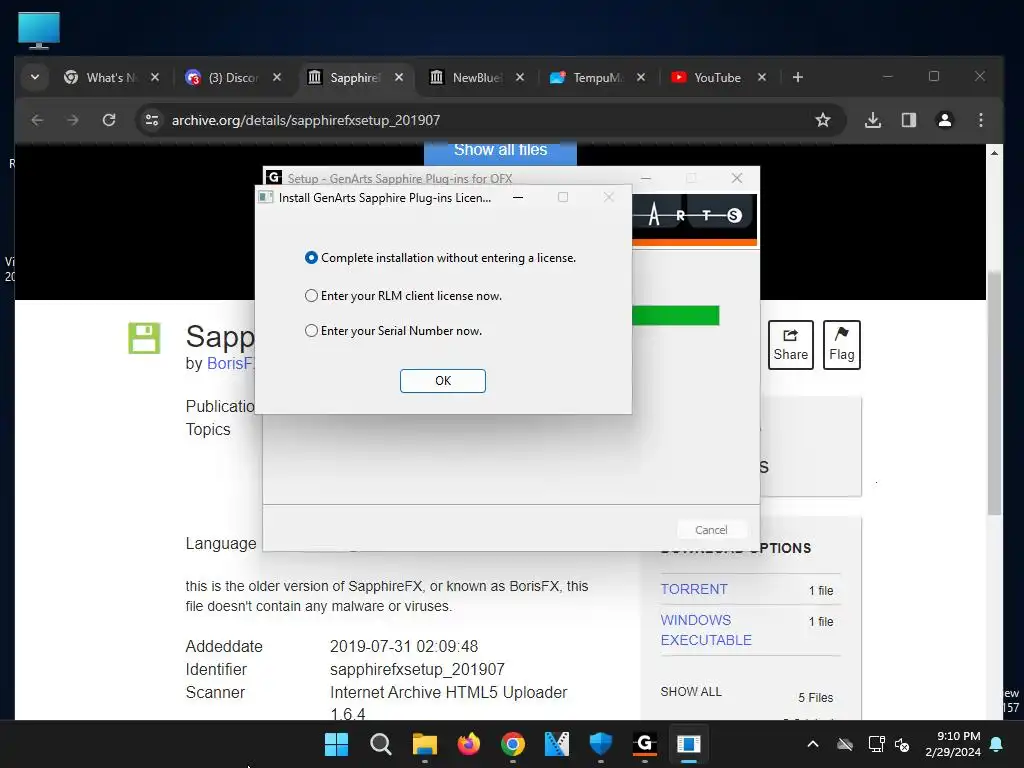1024x768 pixels.
Task: Click the page vertical scrollbar thumb
Action: point(994,392)
